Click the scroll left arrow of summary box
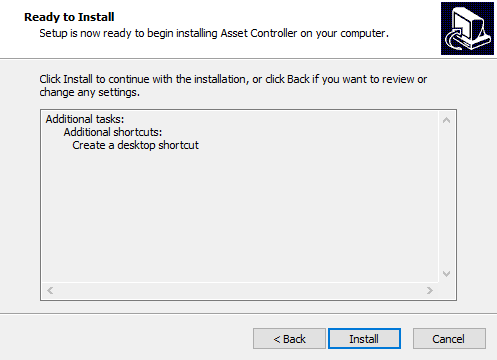 click(50, 291)
